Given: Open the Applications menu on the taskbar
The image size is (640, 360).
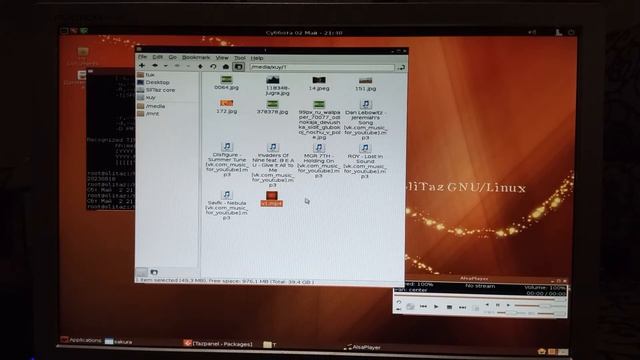Looking at the screenshot, I should 81,340.
